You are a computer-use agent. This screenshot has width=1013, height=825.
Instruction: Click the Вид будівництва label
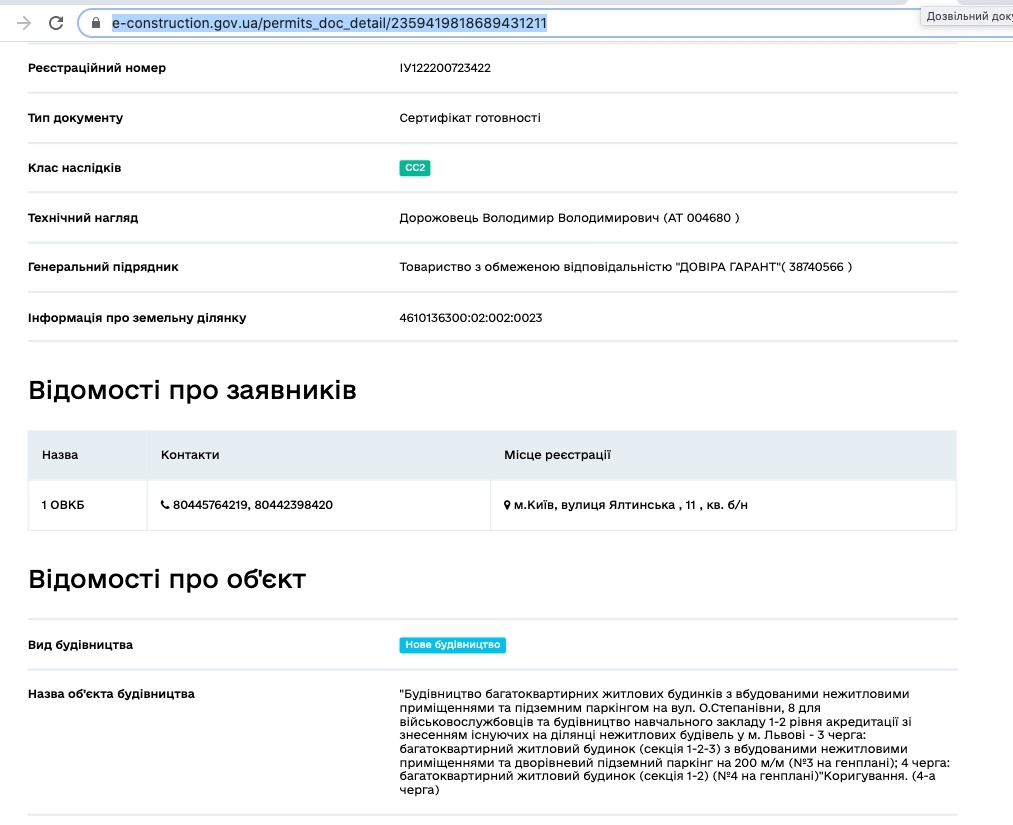[80, 645]
